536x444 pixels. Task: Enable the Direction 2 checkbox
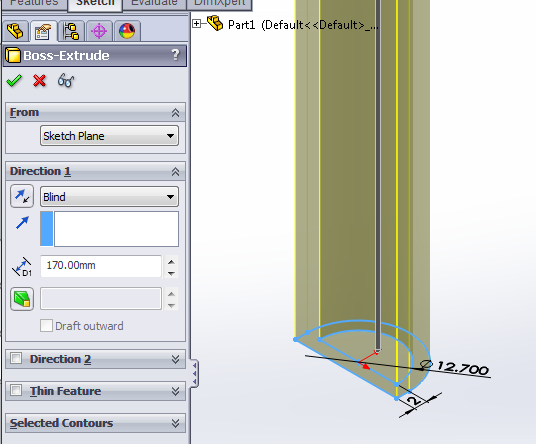click(x=16, y=359)
